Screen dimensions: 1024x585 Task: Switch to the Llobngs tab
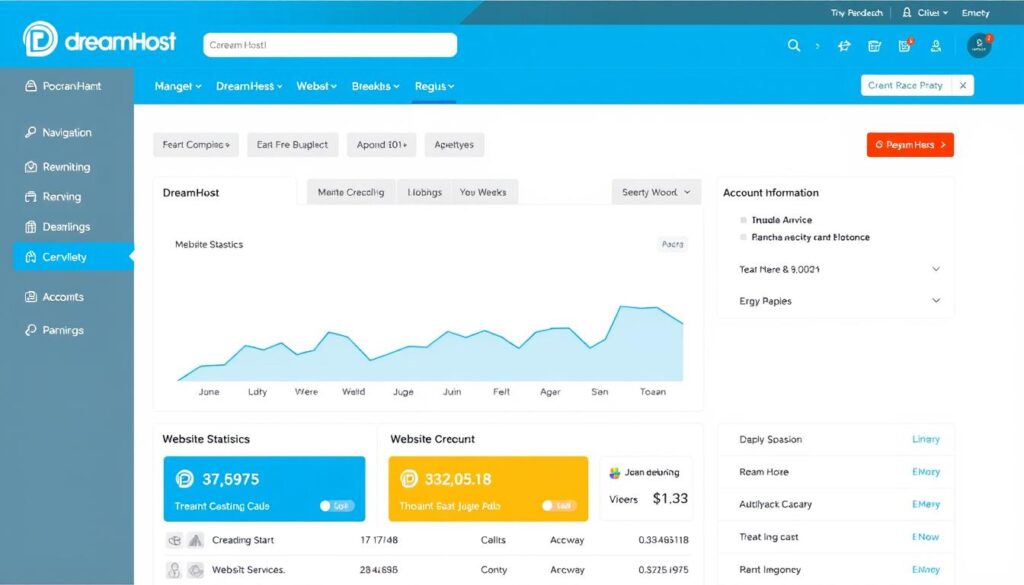[424, 192]
